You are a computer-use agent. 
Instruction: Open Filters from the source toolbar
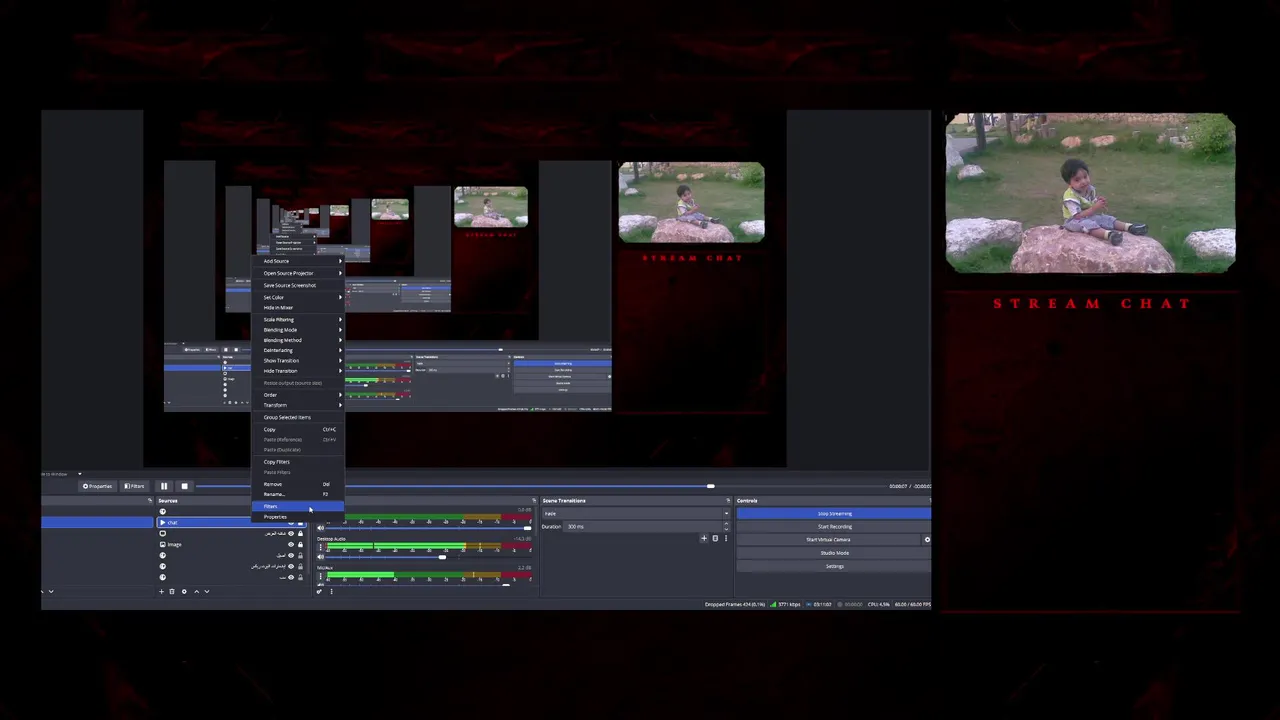tap(134, 486)
